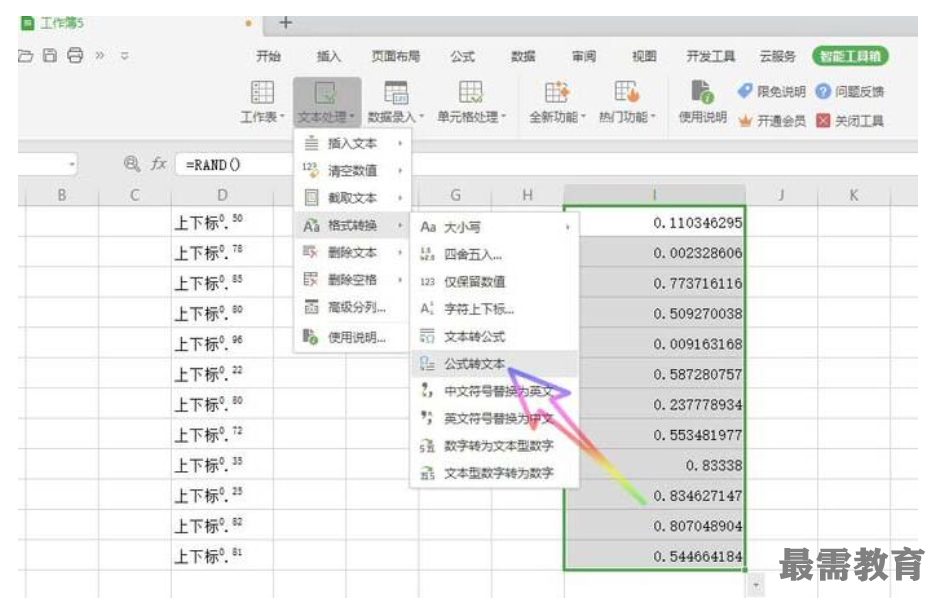The width and height of the screenshot is (931, 604).
Task: Click the open folder icon in quick toolbar
Action: (x=26, y=56)
